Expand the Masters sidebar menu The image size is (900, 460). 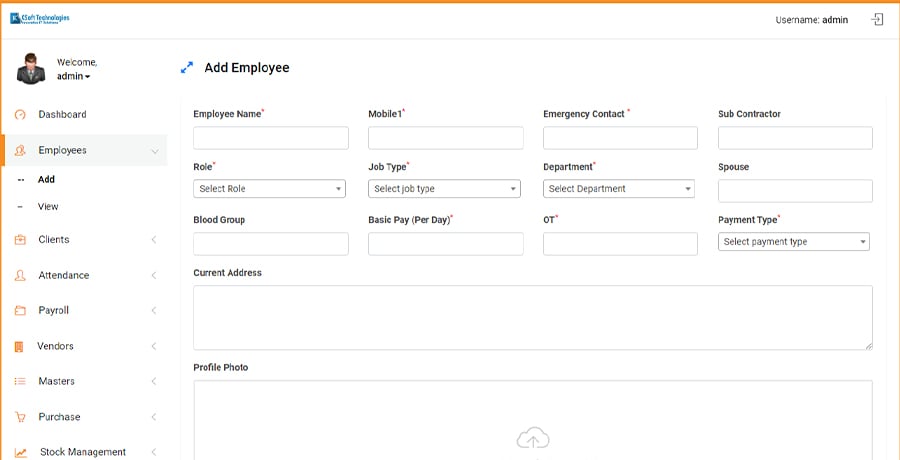click(x=84, y=382)
